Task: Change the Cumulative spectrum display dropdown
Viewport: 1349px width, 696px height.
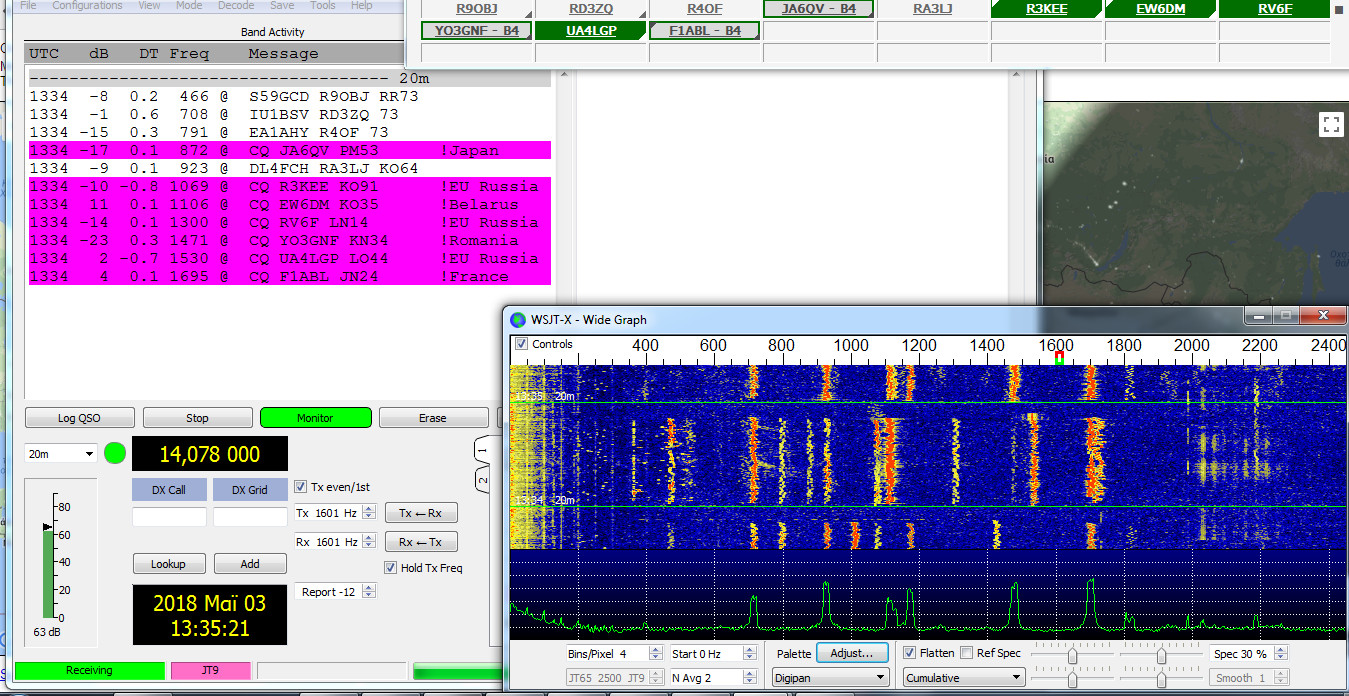Action: [x=962, y=677]
